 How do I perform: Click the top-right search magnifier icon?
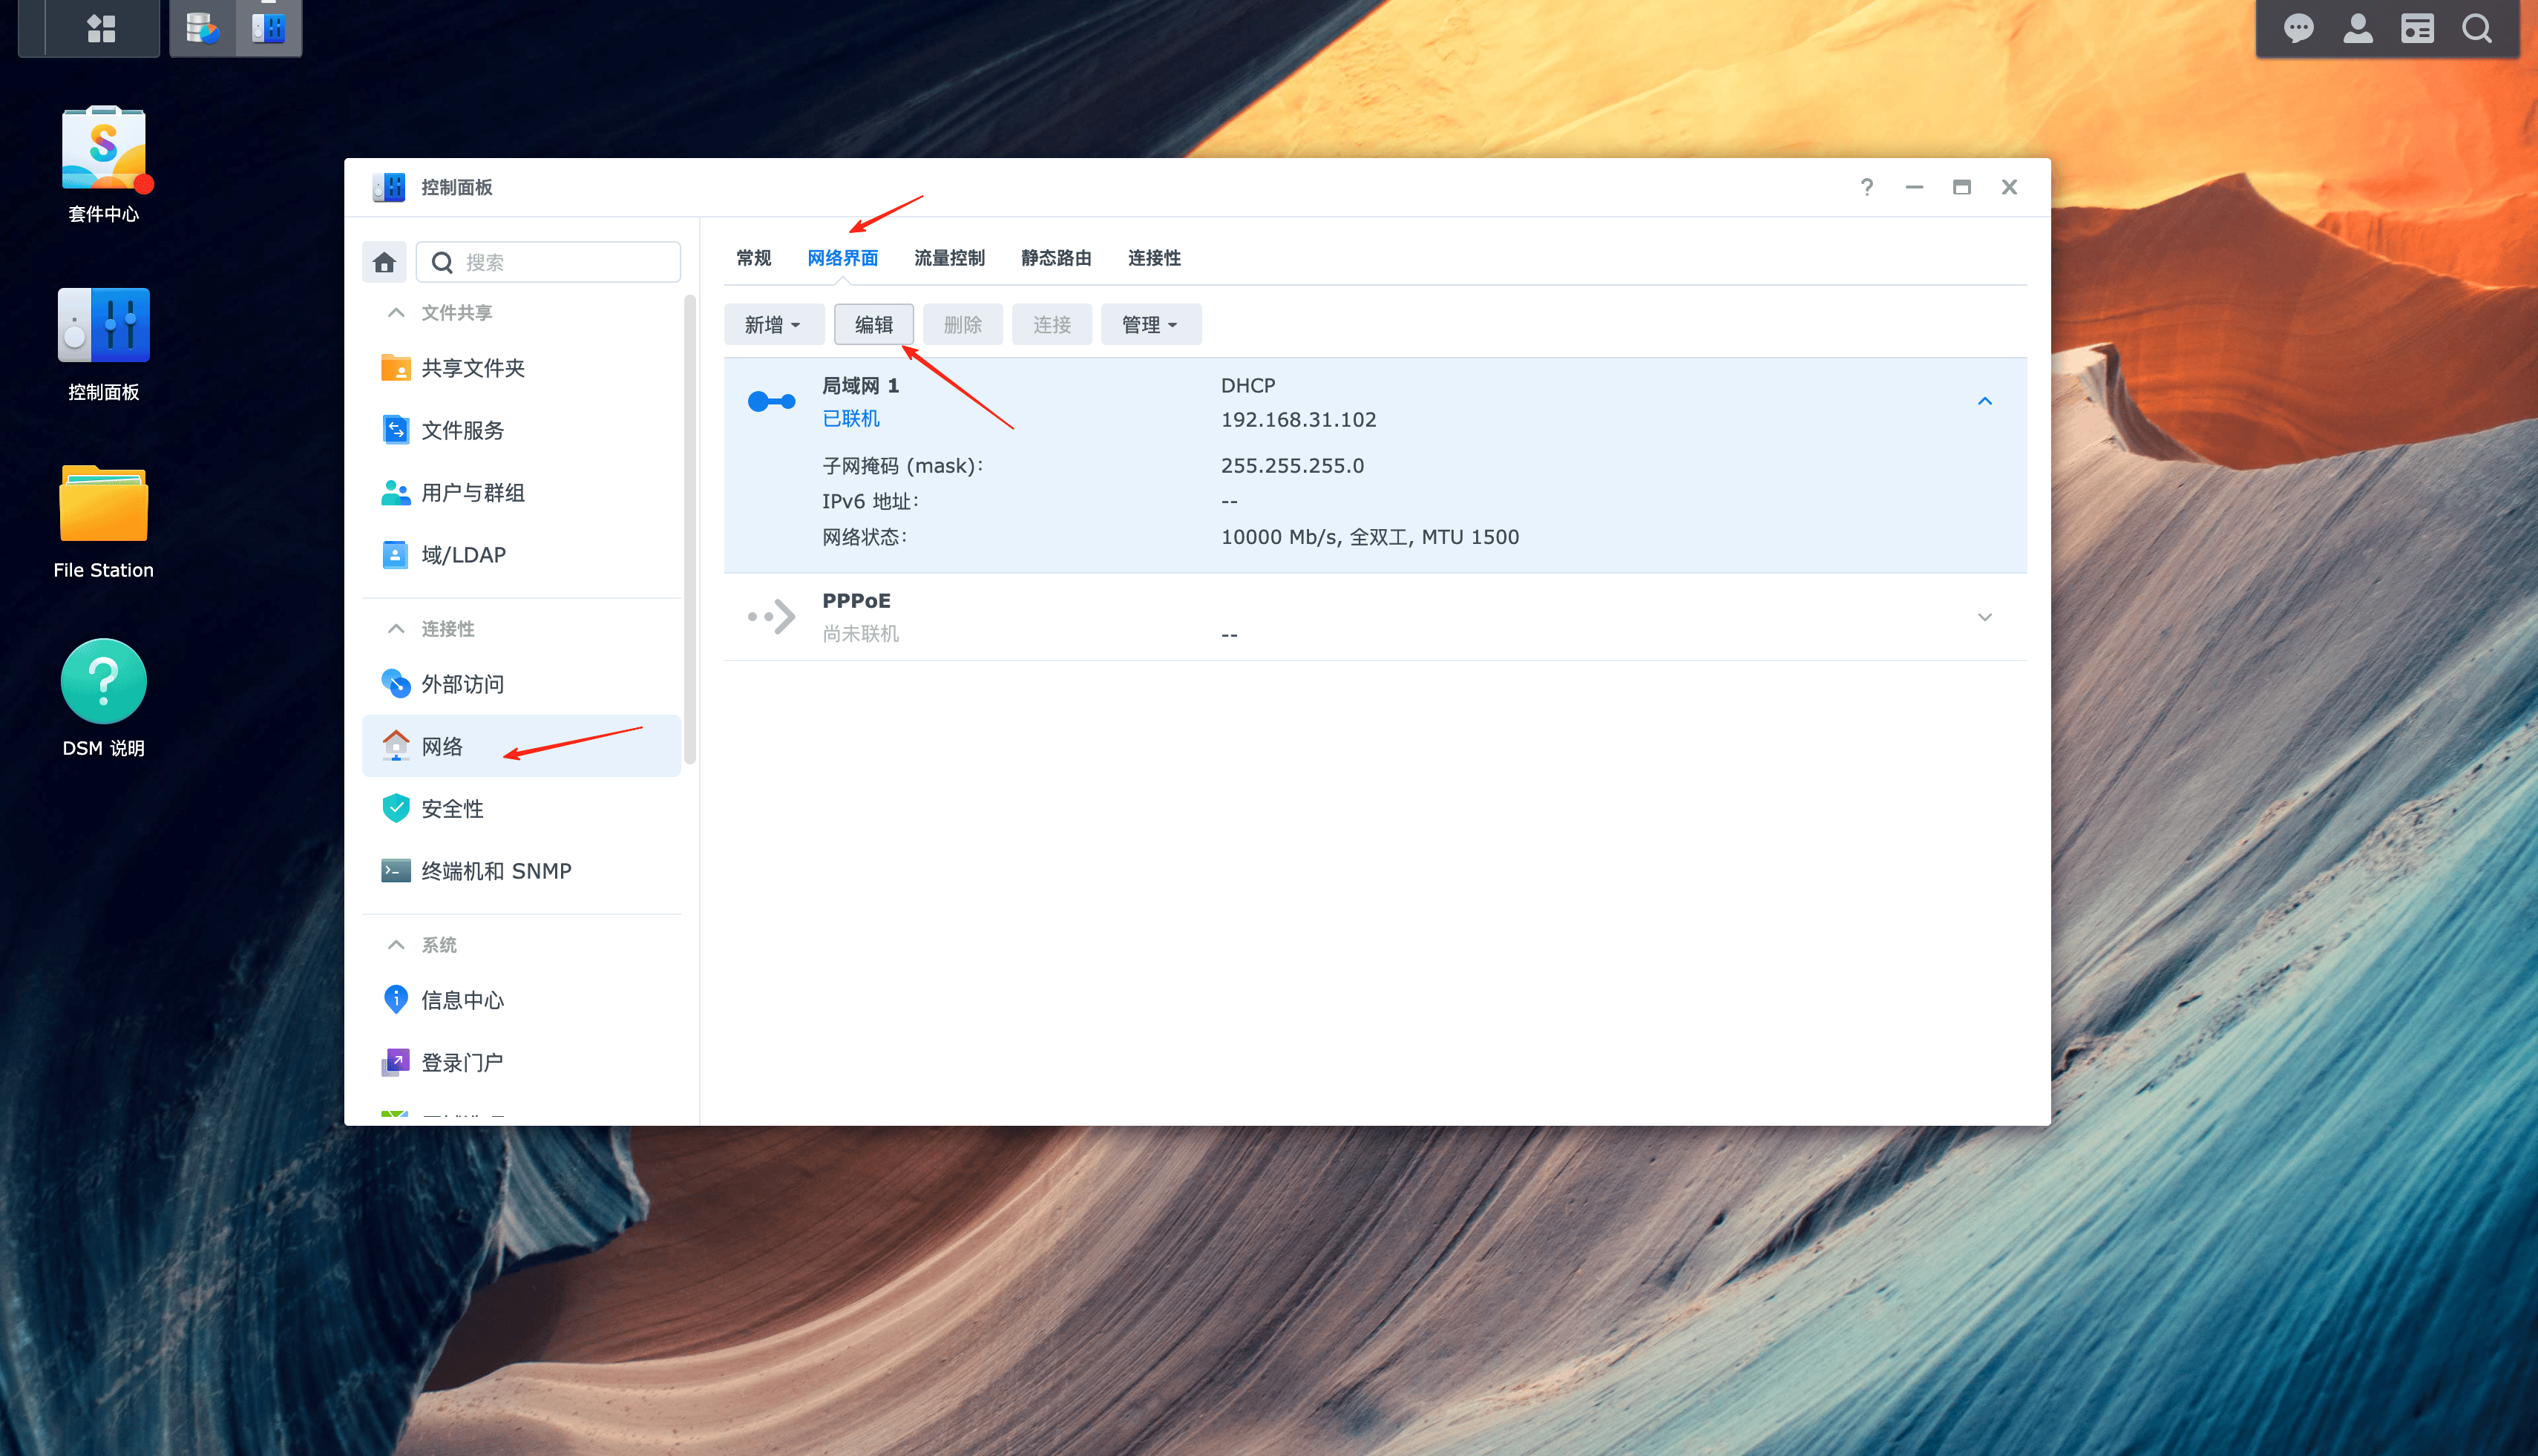point(2476,28)
